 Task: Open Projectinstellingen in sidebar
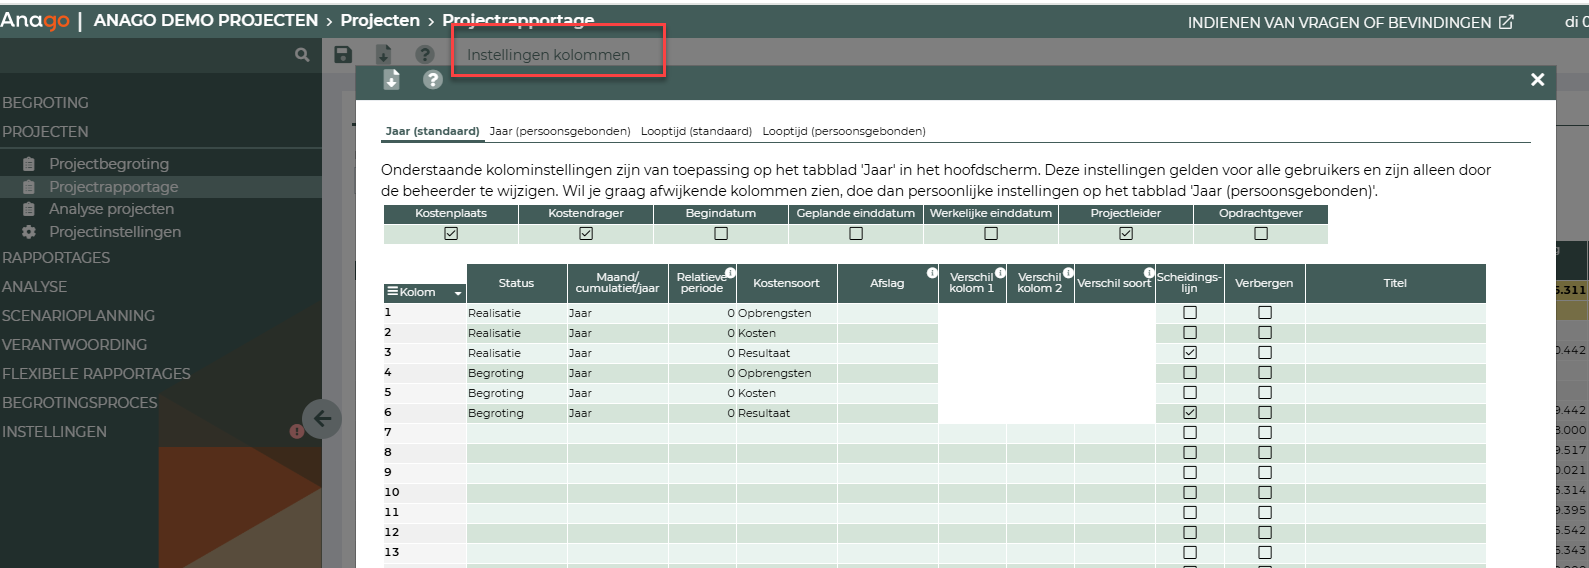(115, 232)
